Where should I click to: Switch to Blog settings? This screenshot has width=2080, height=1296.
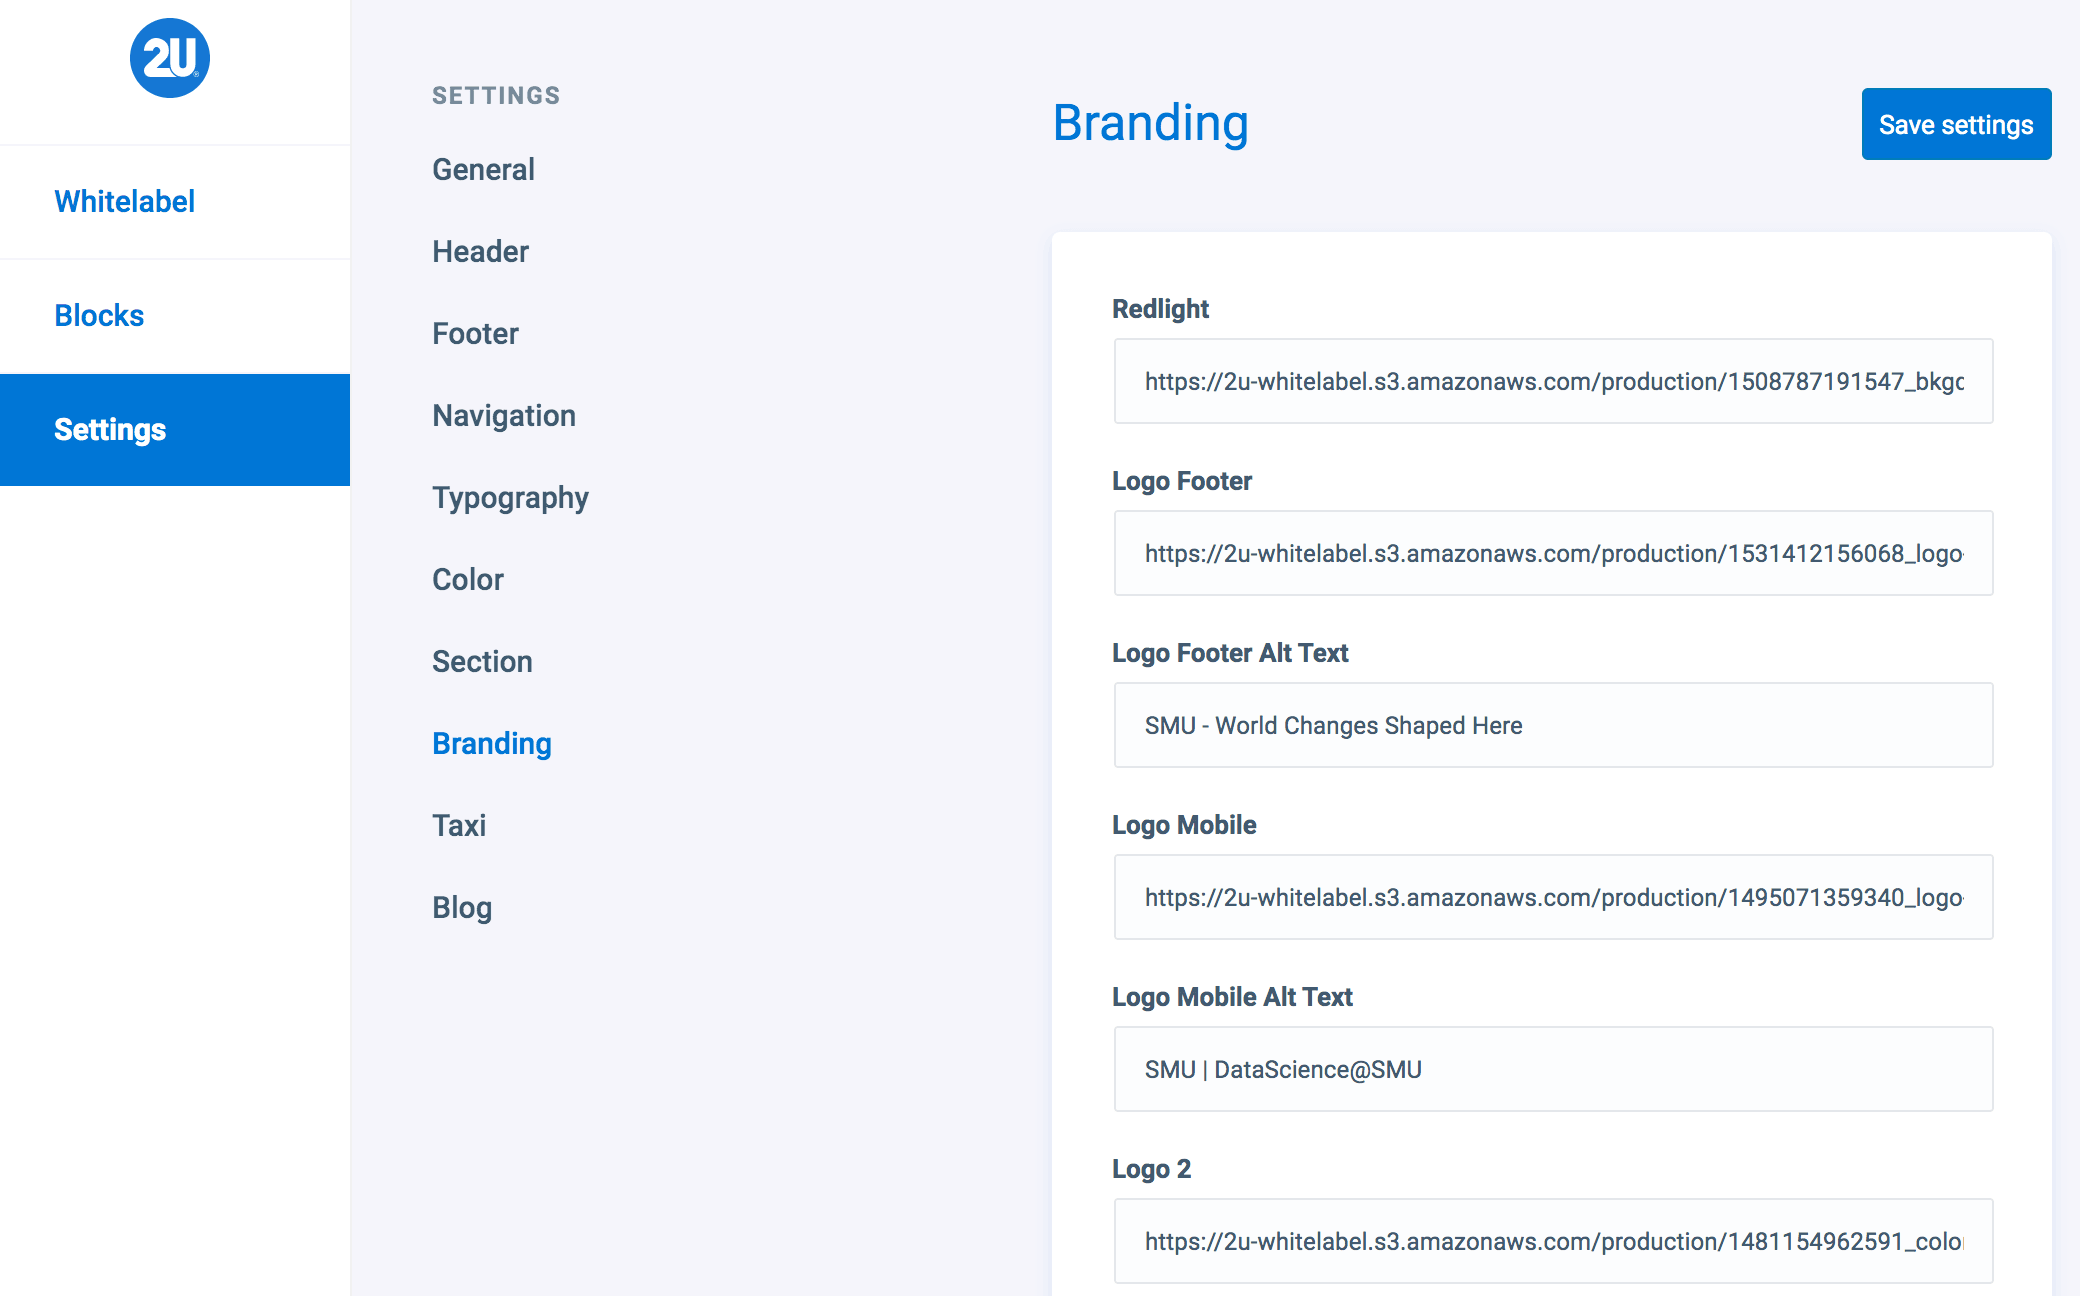tap(462, 908)
